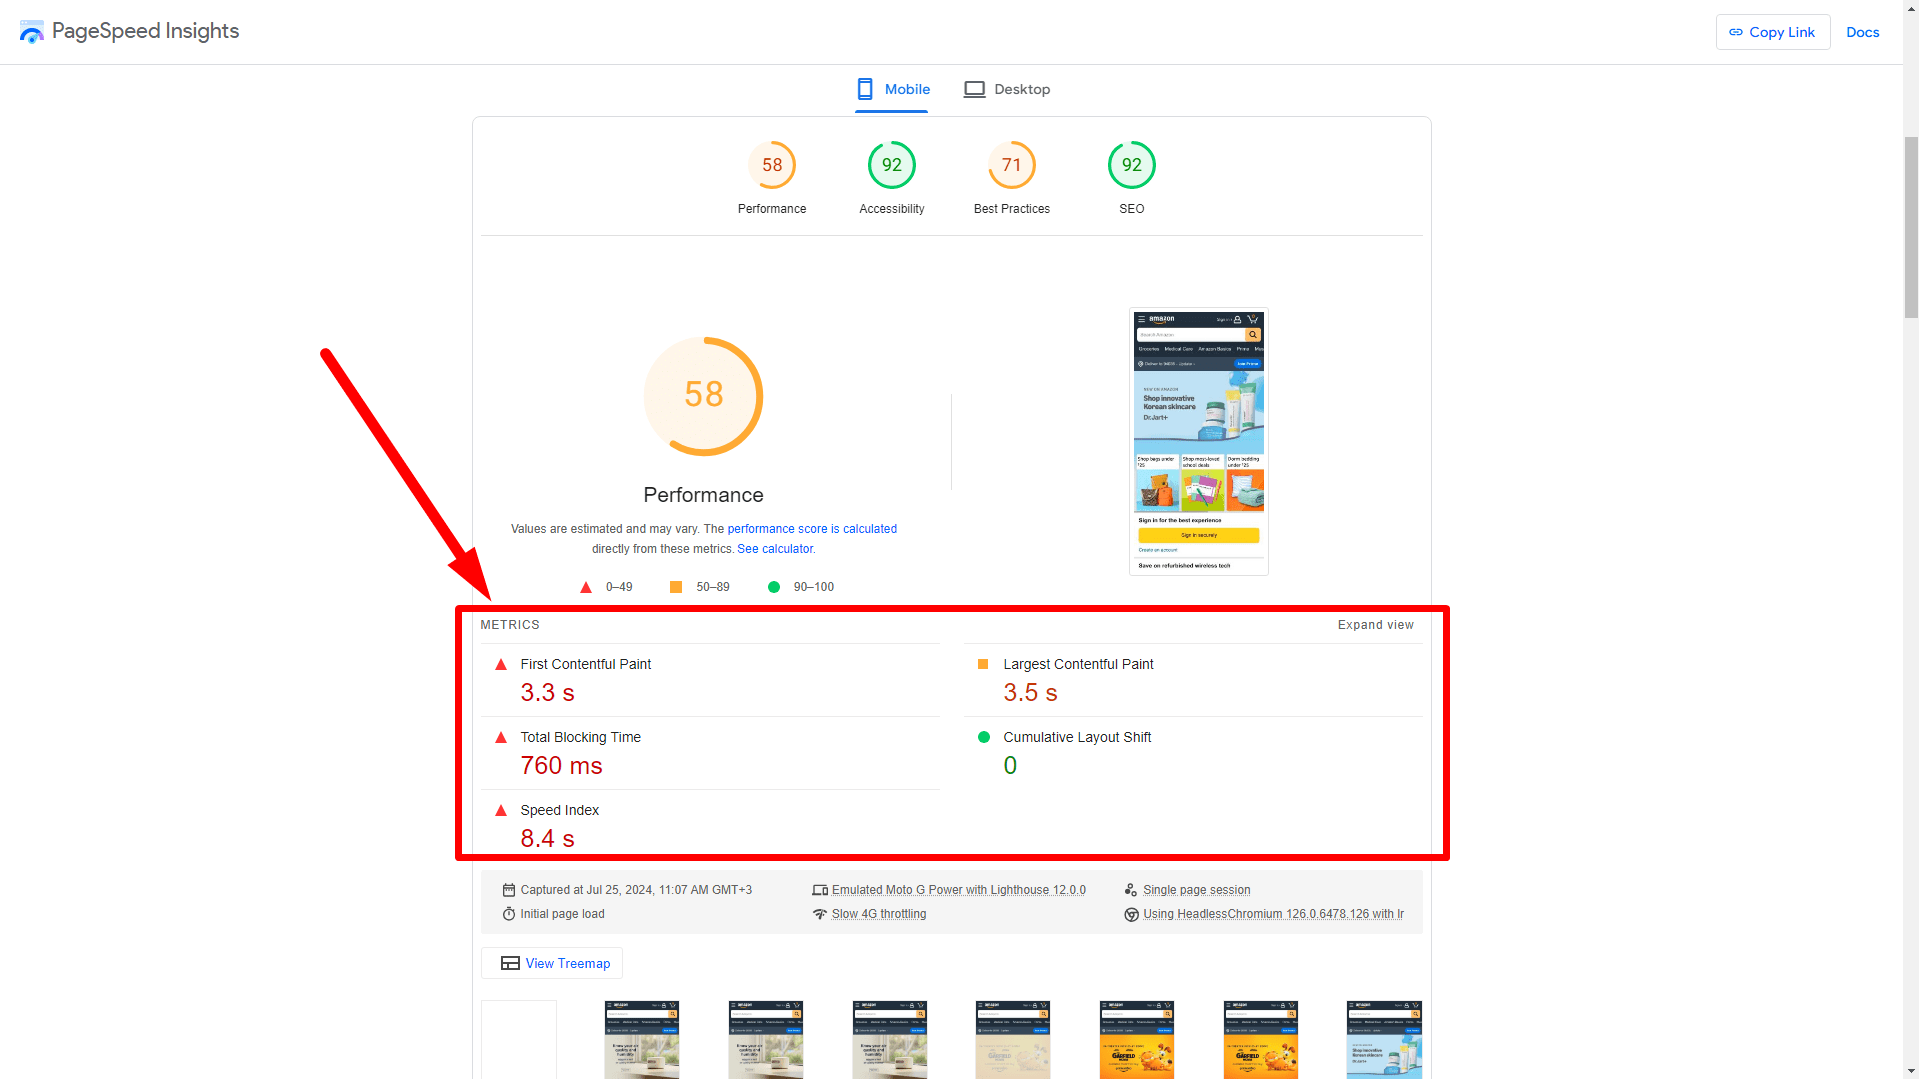Click the Accessibility score gauge 92
1919x1079 pixels.
[x=891, y=165]
